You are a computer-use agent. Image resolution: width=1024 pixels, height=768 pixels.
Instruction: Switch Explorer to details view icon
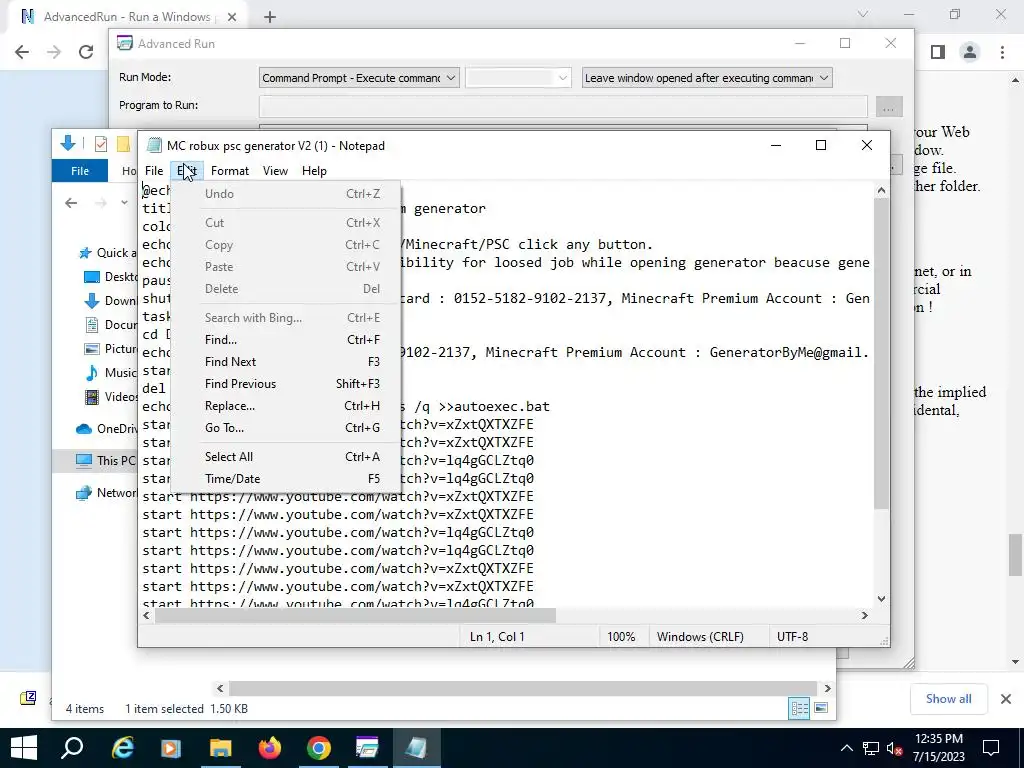799,709
